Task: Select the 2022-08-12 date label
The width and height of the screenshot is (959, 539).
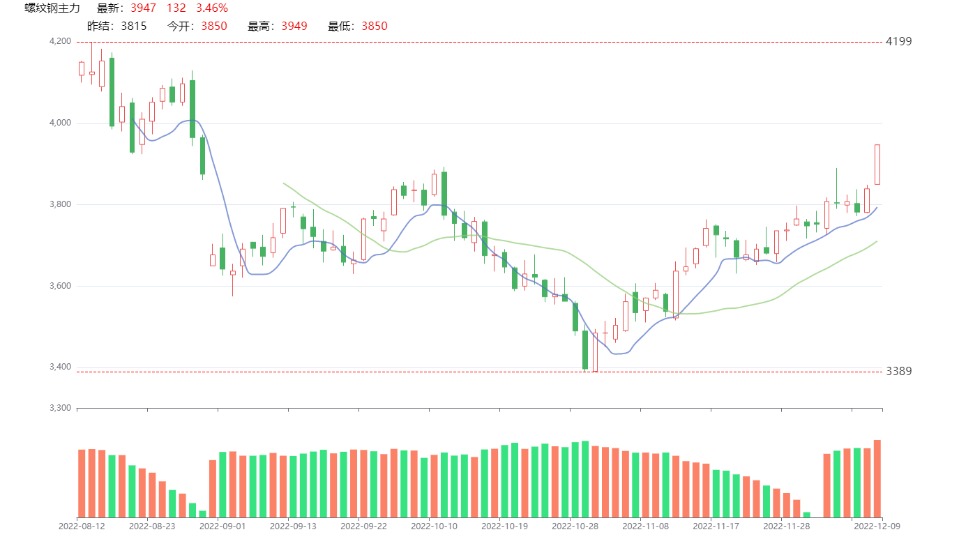Action: pos(81,524)
